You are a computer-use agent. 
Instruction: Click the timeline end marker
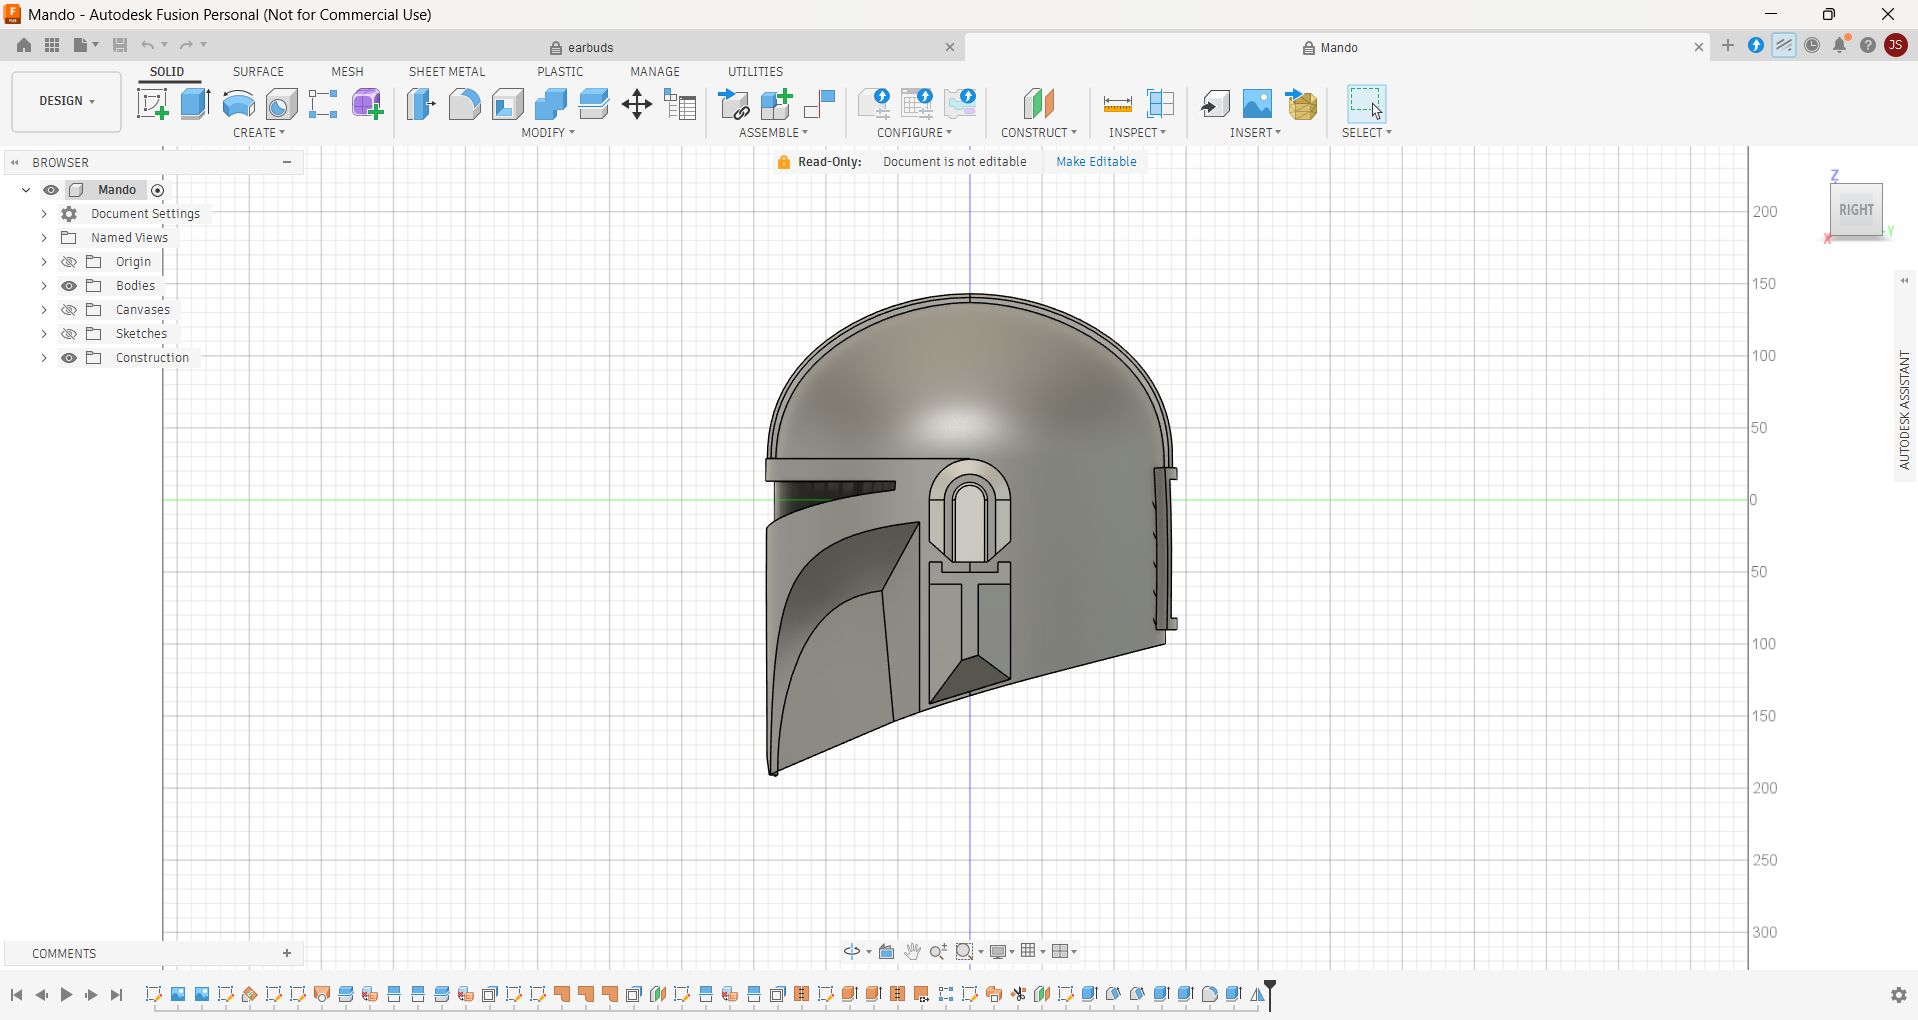[x=1270, y=995]
